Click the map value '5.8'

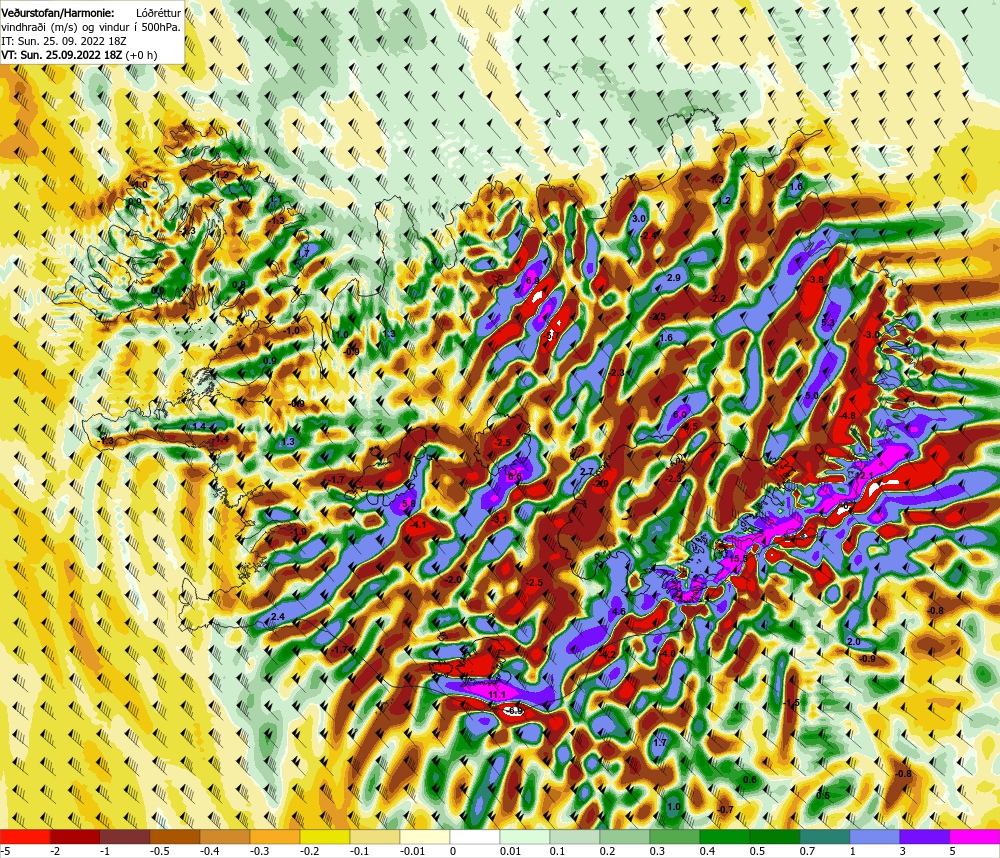(x=408, y=503)
